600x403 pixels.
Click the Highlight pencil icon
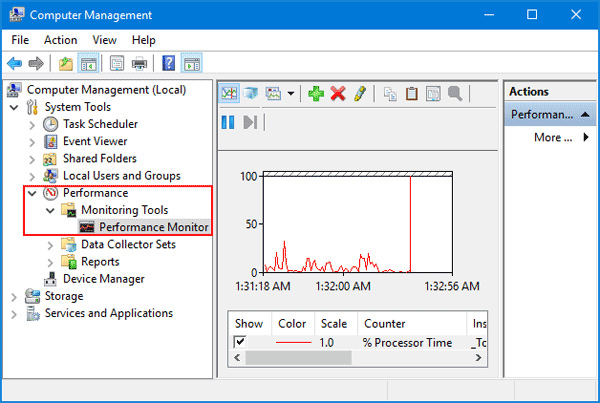coord(360,93)
